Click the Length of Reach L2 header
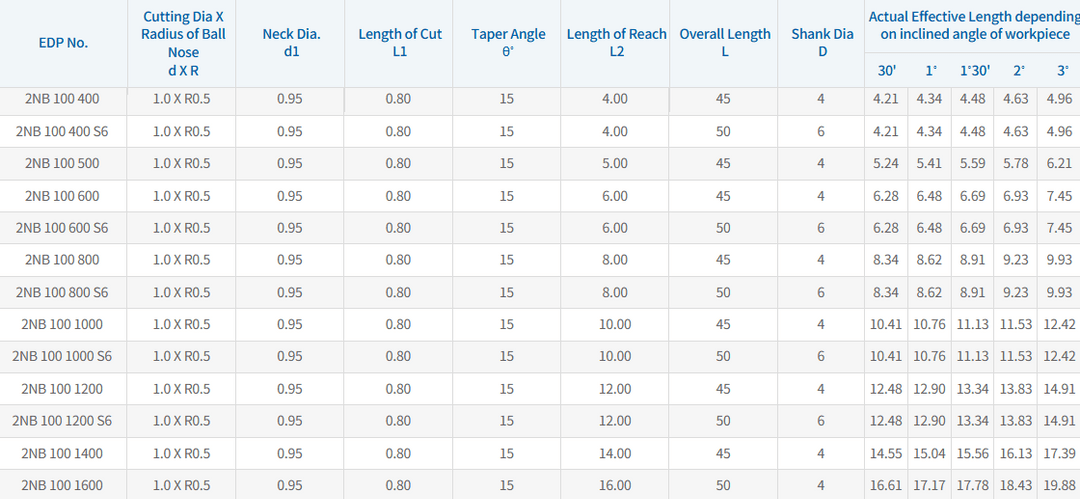1080x499 pixels. [x=616, y=43]
